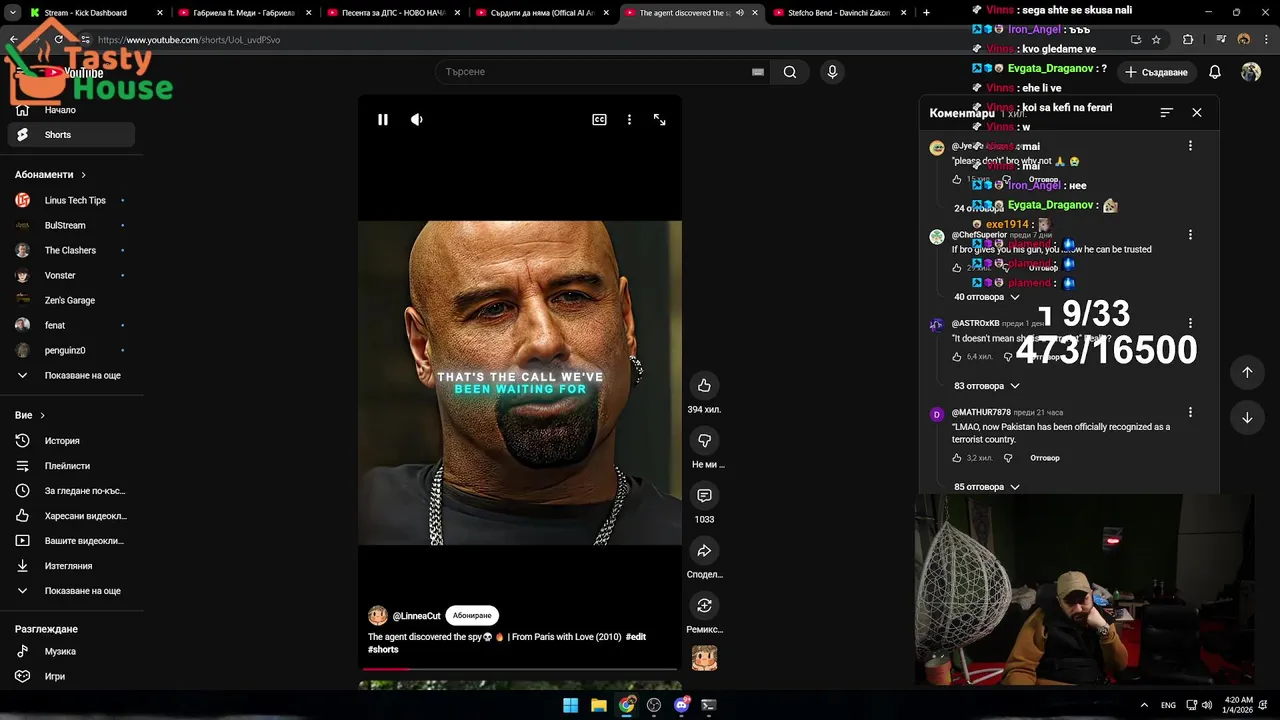The height and width of the screenshot is (720, 1280).
Task: Open the Създаване create button
Action: pos(1156,72)
